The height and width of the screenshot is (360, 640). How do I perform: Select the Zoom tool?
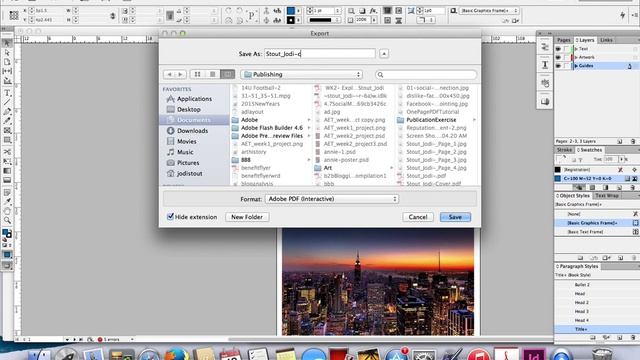point(7,220)
